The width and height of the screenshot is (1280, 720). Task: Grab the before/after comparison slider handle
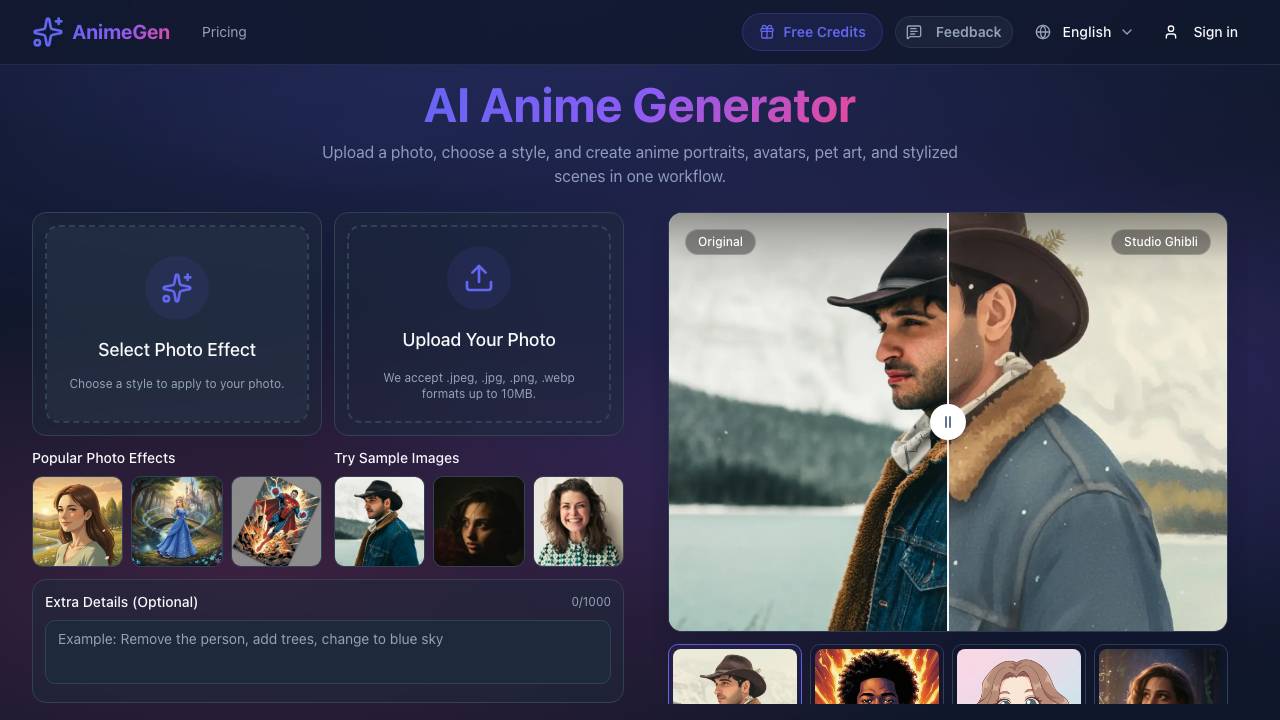948,422
